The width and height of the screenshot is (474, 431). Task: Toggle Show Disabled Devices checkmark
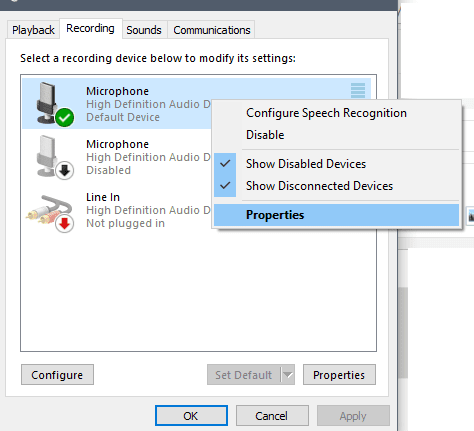[x=225, y=163]
